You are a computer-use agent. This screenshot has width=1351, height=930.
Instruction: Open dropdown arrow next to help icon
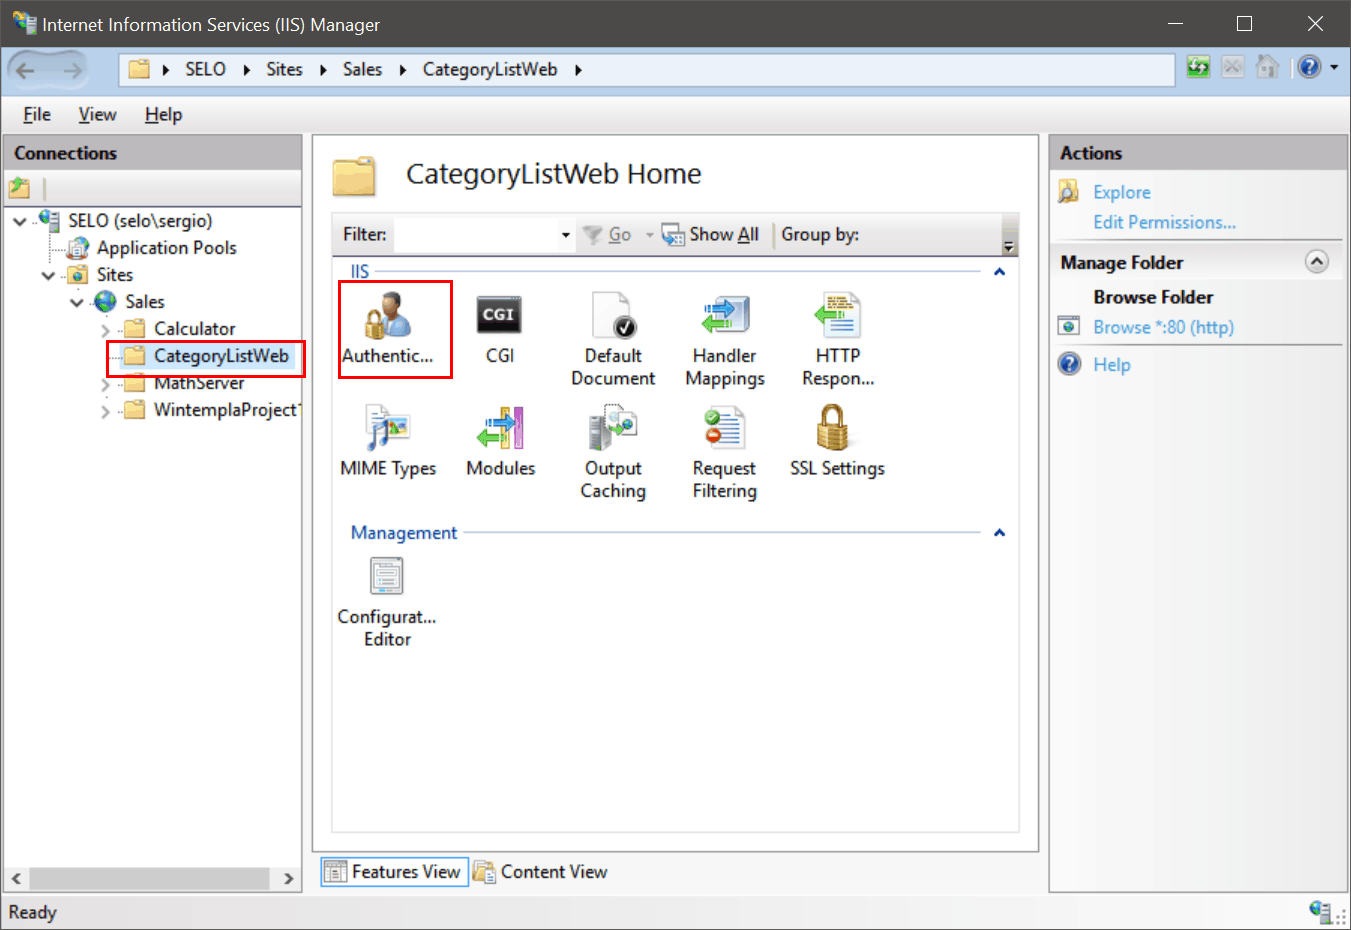click(1334, 68)
